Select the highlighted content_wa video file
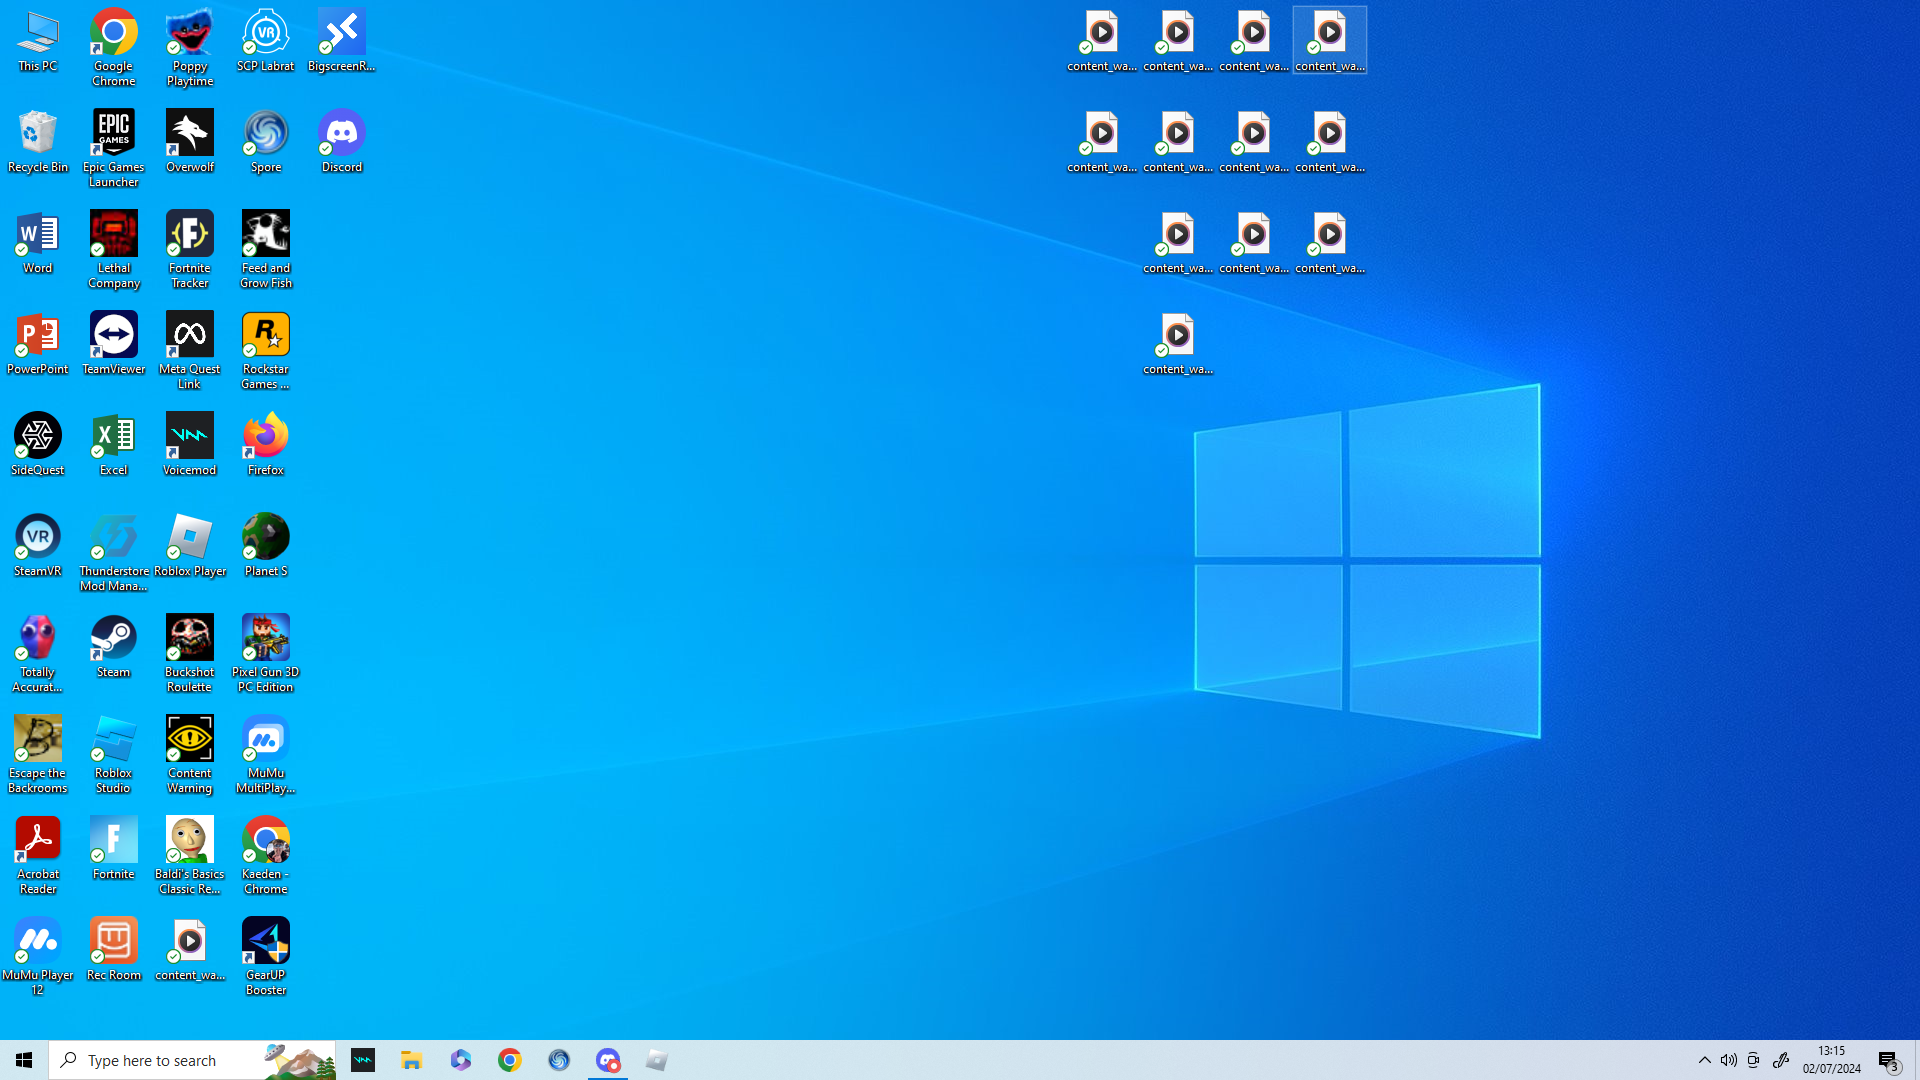 pos(1330,40)
